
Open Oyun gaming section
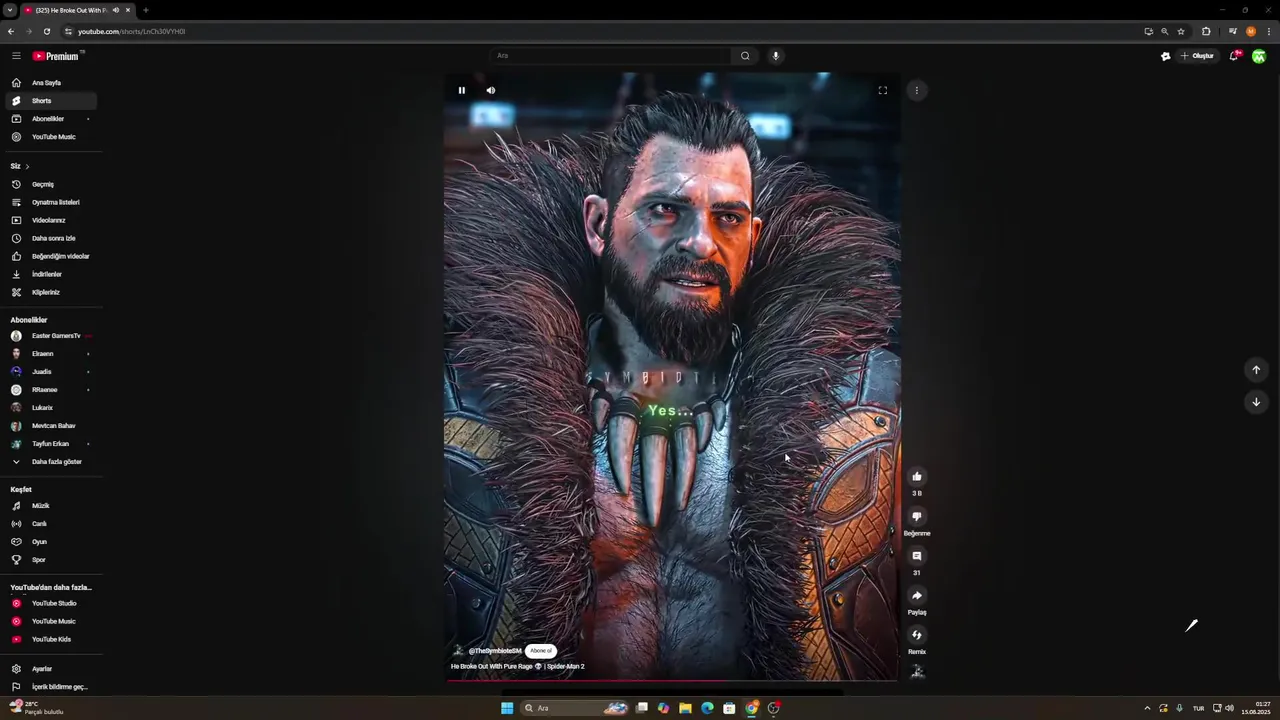pyautogui.click(x=50, y=542)
